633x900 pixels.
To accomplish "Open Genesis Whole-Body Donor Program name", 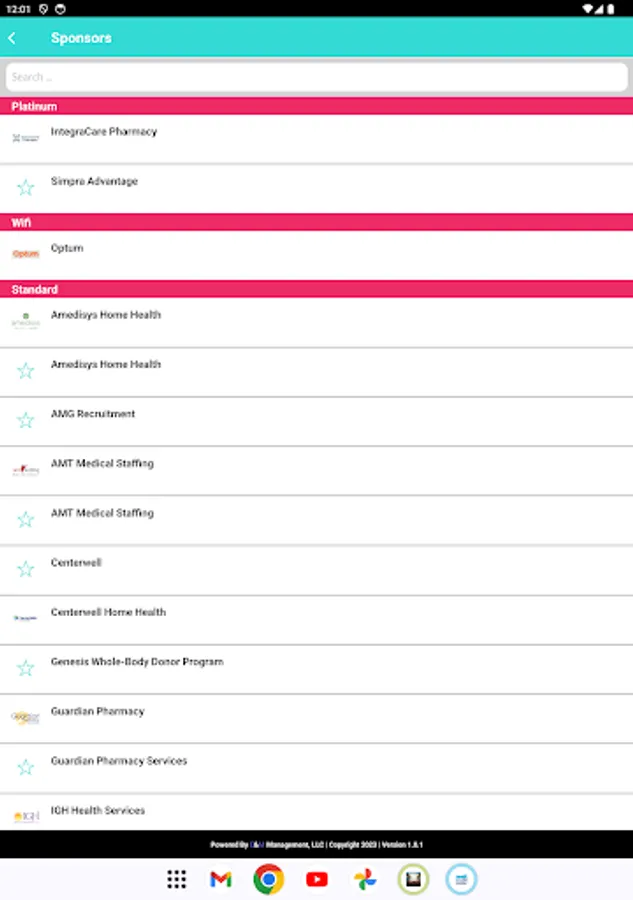I will coord(137,662).
